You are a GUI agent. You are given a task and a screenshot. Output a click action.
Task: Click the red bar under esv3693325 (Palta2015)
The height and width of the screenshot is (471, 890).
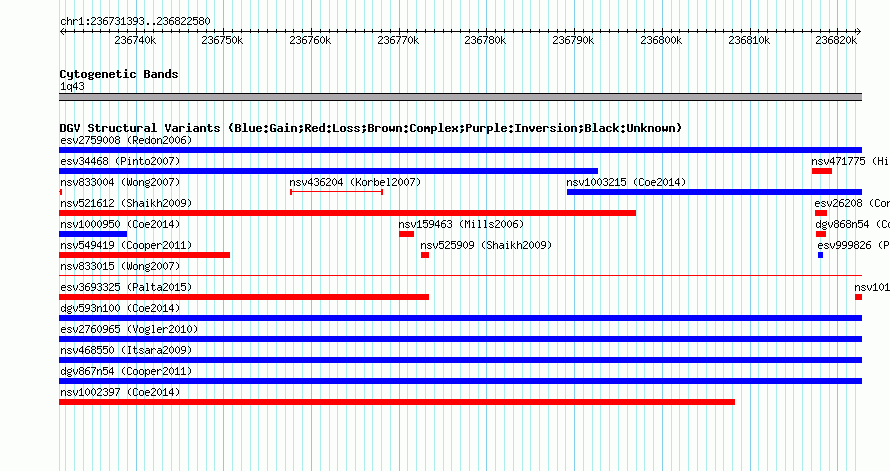tap(244, 297)
